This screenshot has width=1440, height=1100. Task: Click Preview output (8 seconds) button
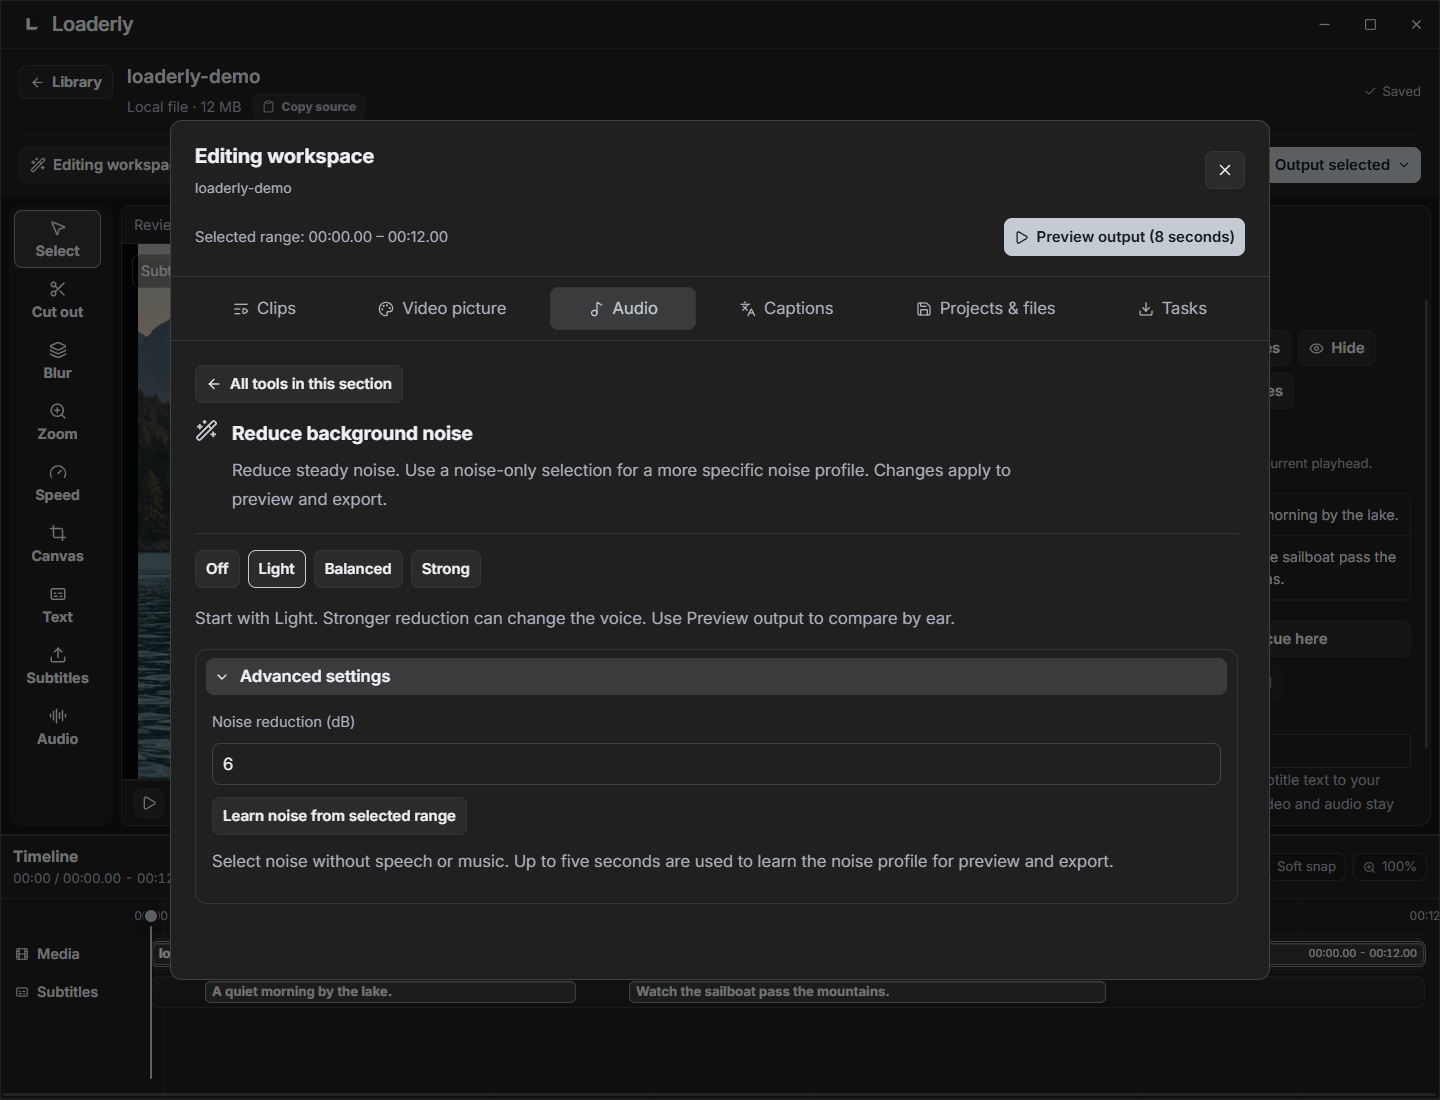[1124, 237]
